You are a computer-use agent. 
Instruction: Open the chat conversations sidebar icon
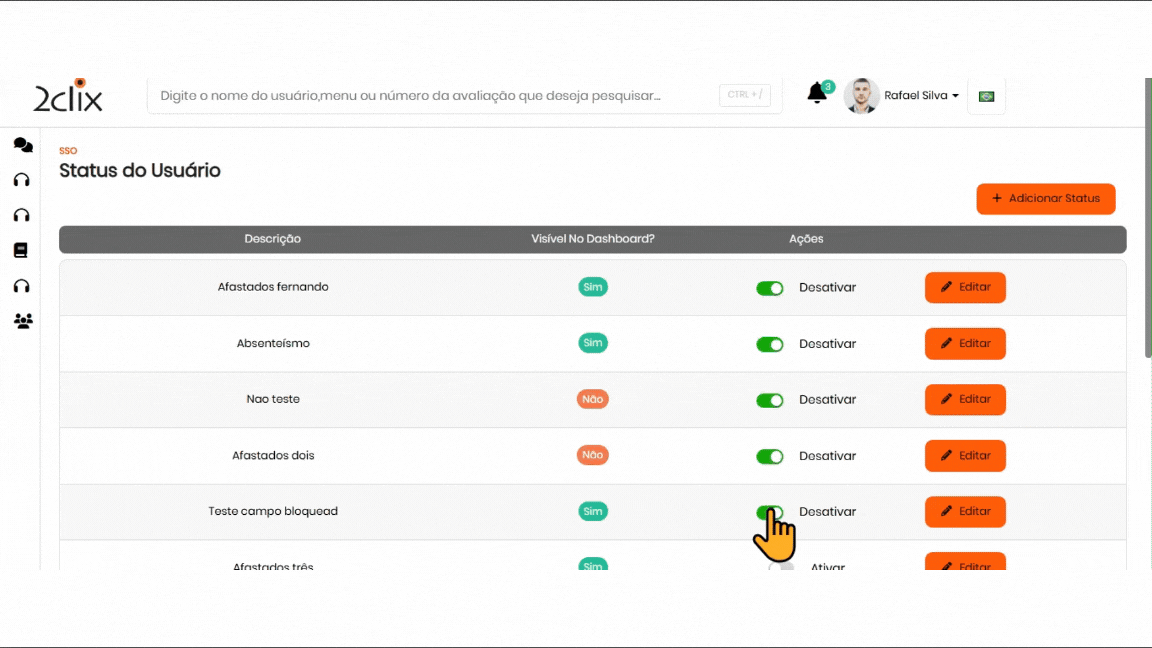22,145
